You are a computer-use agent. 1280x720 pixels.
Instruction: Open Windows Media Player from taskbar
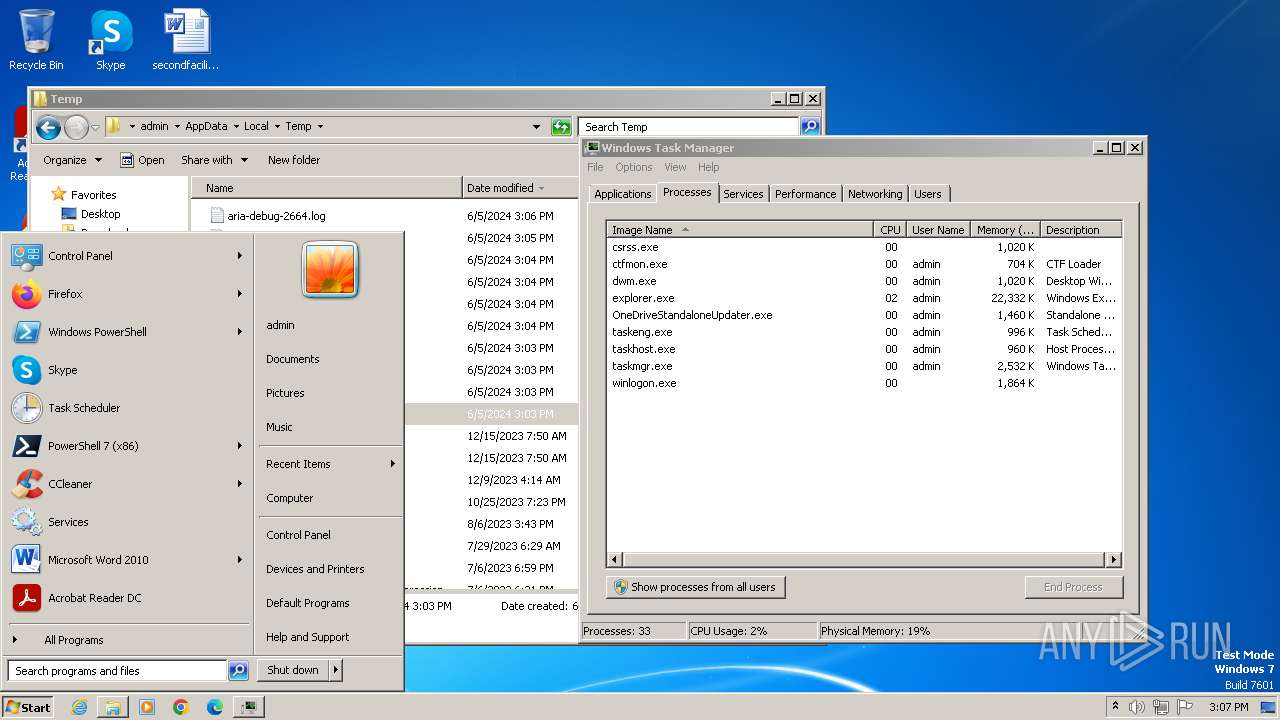coord(147,707)
